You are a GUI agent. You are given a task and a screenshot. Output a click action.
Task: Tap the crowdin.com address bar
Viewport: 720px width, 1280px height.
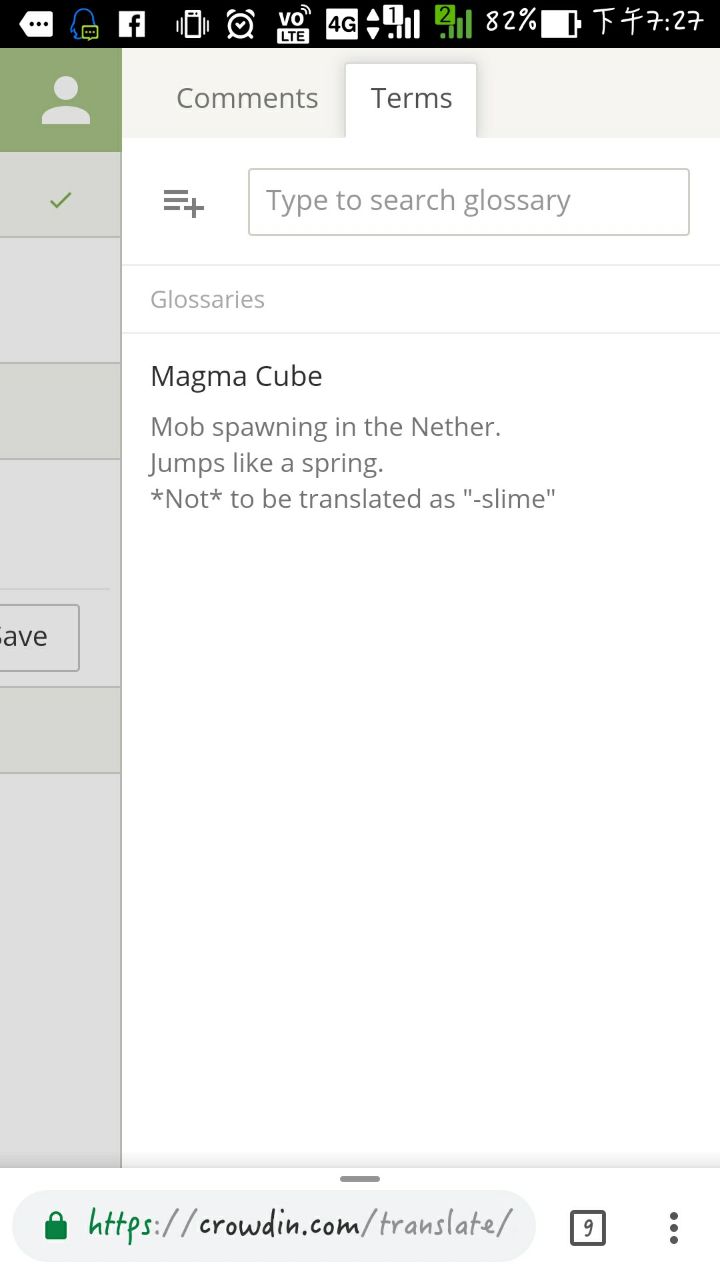pyautogui.click(x=300, y=1225)
